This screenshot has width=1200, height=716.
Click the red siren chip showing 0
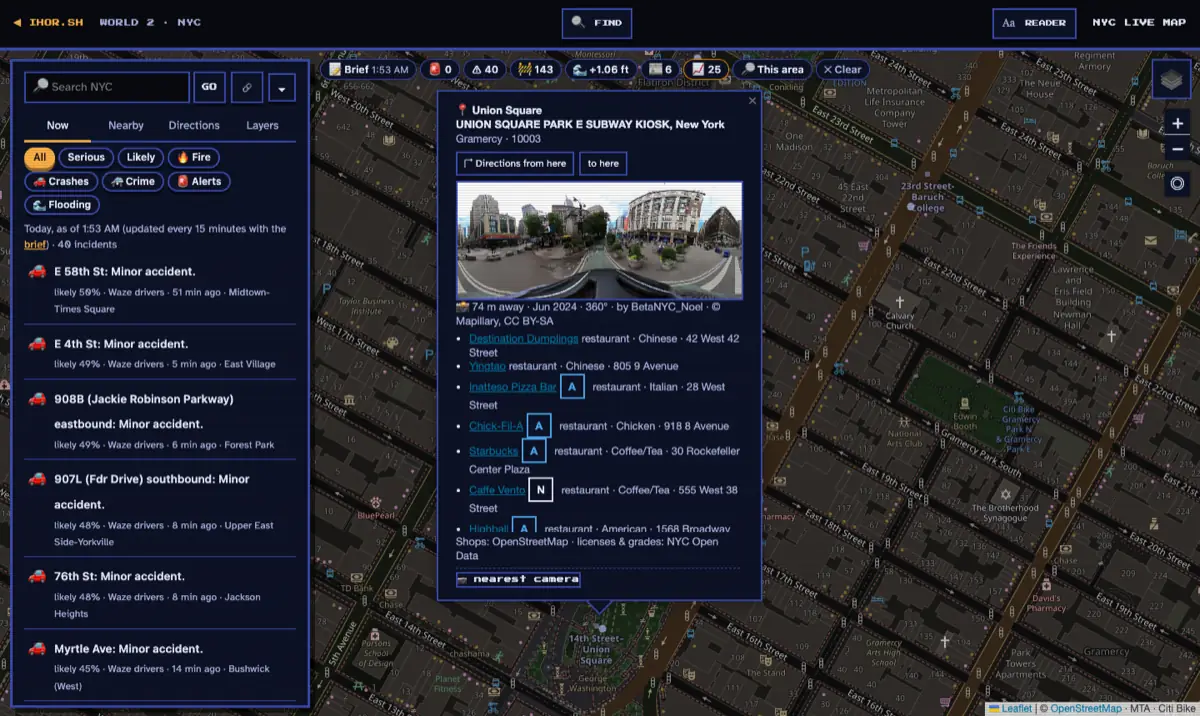441,70
